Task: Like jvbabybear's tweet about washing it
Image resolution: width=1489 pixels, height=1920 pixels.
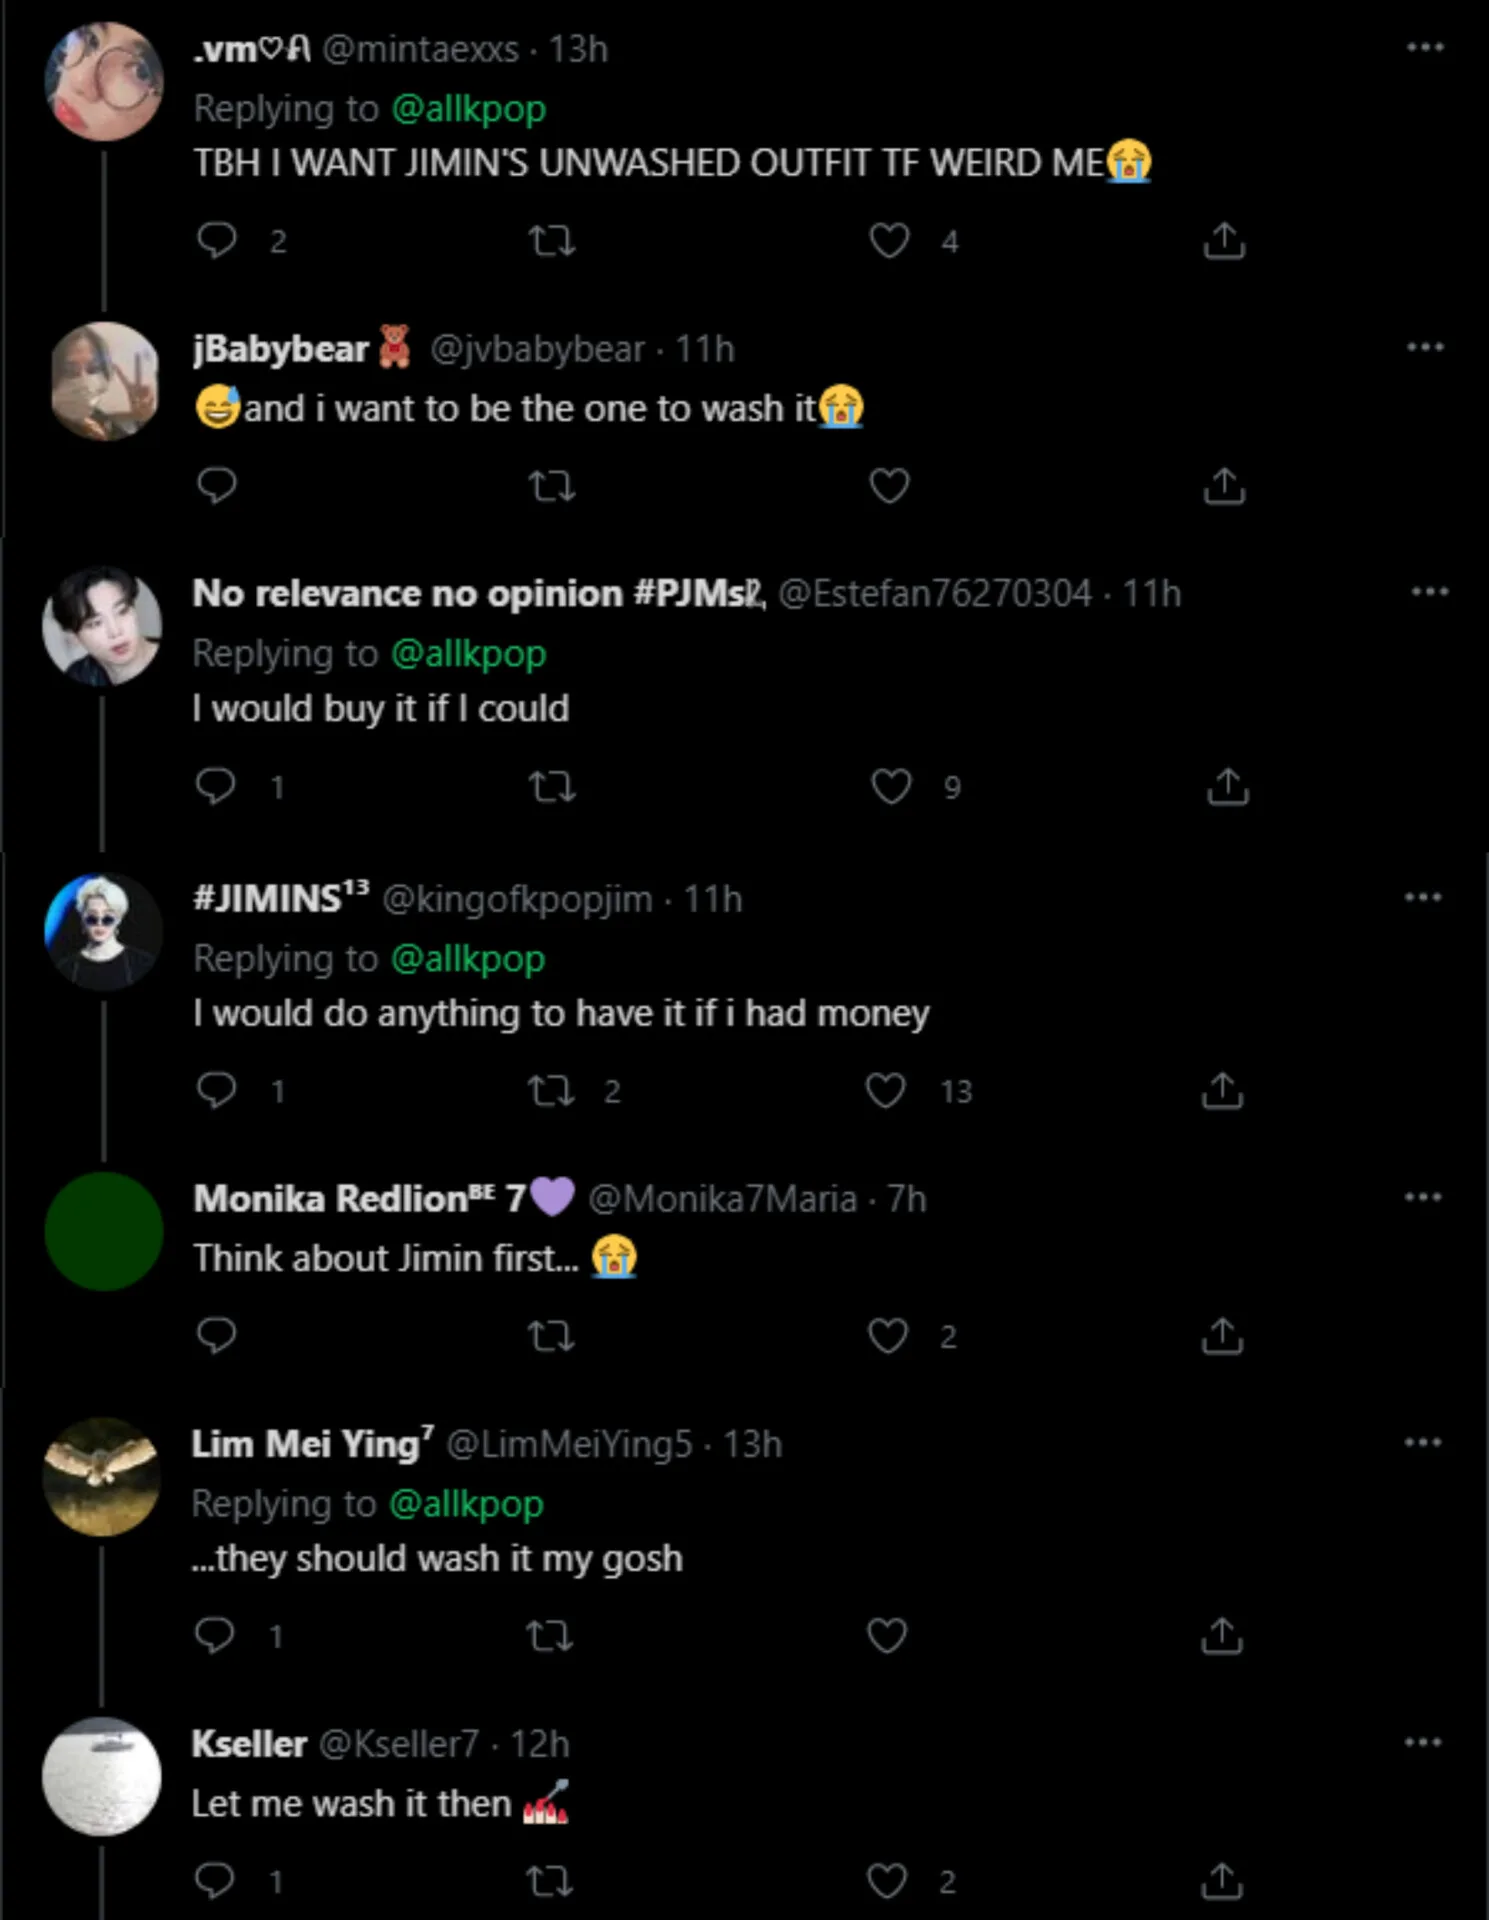Action: (888, 486)
